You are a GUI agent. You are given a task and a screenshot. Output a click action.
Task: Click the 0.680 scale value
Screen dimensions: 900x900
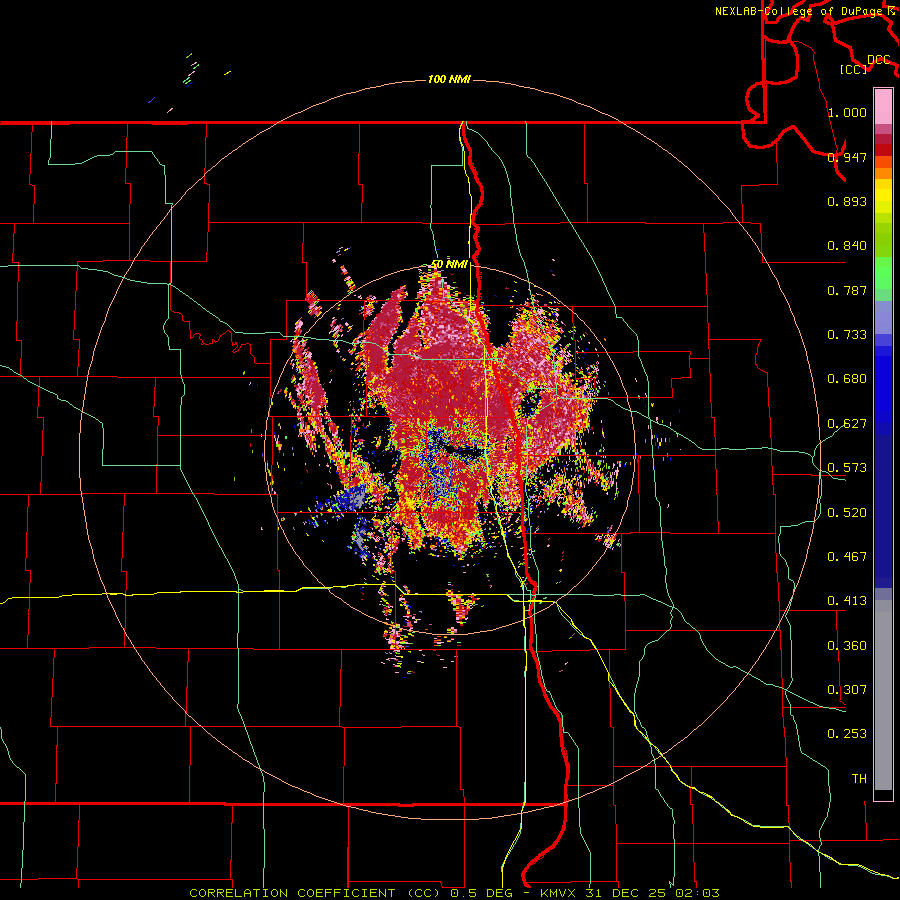tap(847, 379)
